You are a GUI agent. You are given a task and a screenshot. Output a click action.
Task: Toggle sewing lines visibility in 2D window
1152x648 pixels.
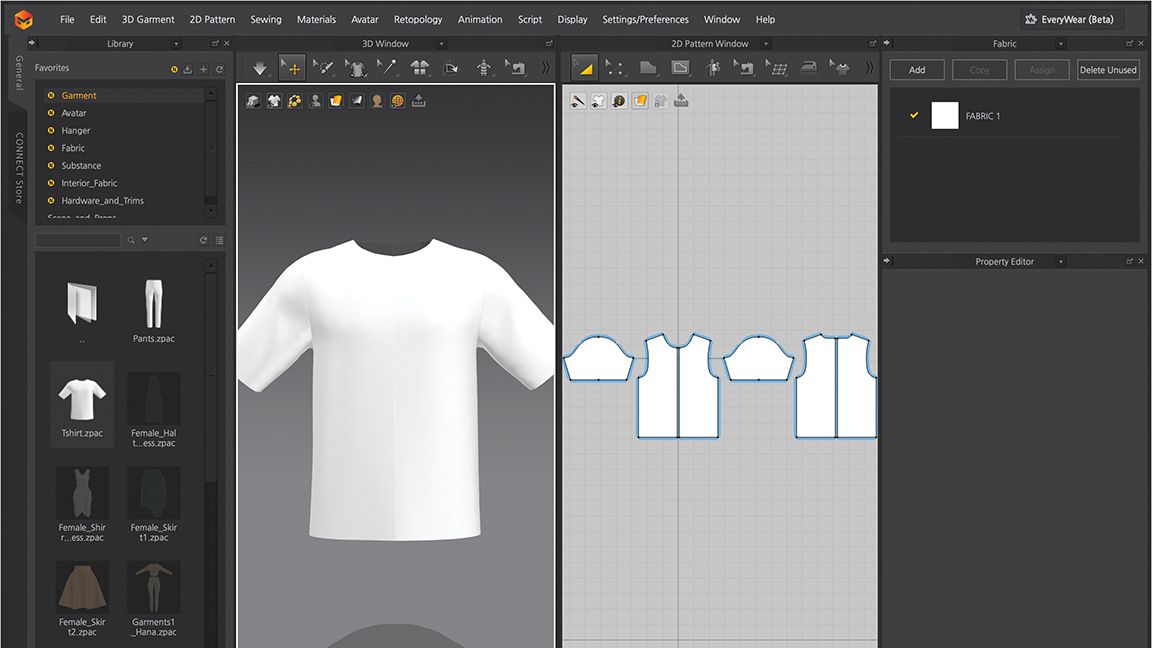pos(577,101)
